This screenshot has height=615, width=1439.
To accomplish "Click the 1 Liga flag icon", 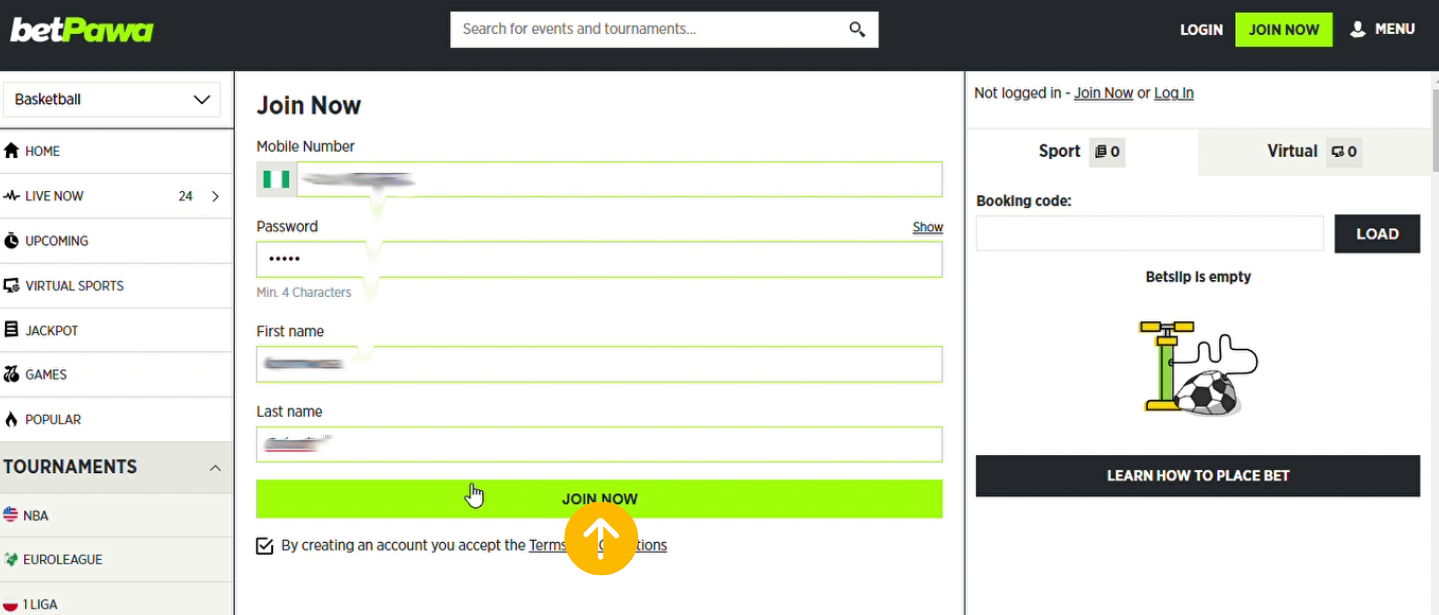I will 11,605.
